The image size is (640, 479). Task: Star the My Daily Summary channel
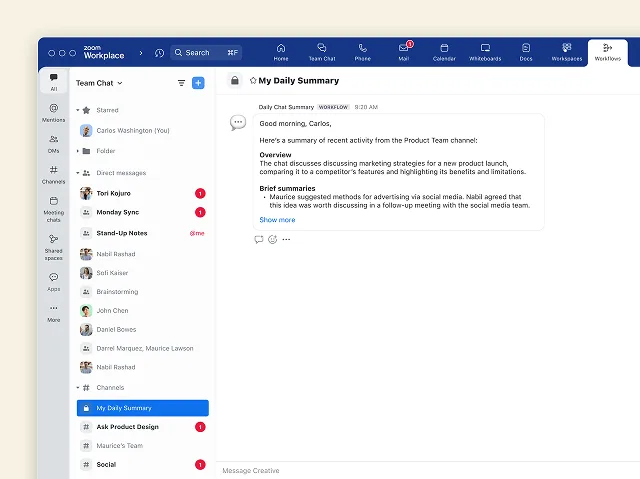click(253, 81)
